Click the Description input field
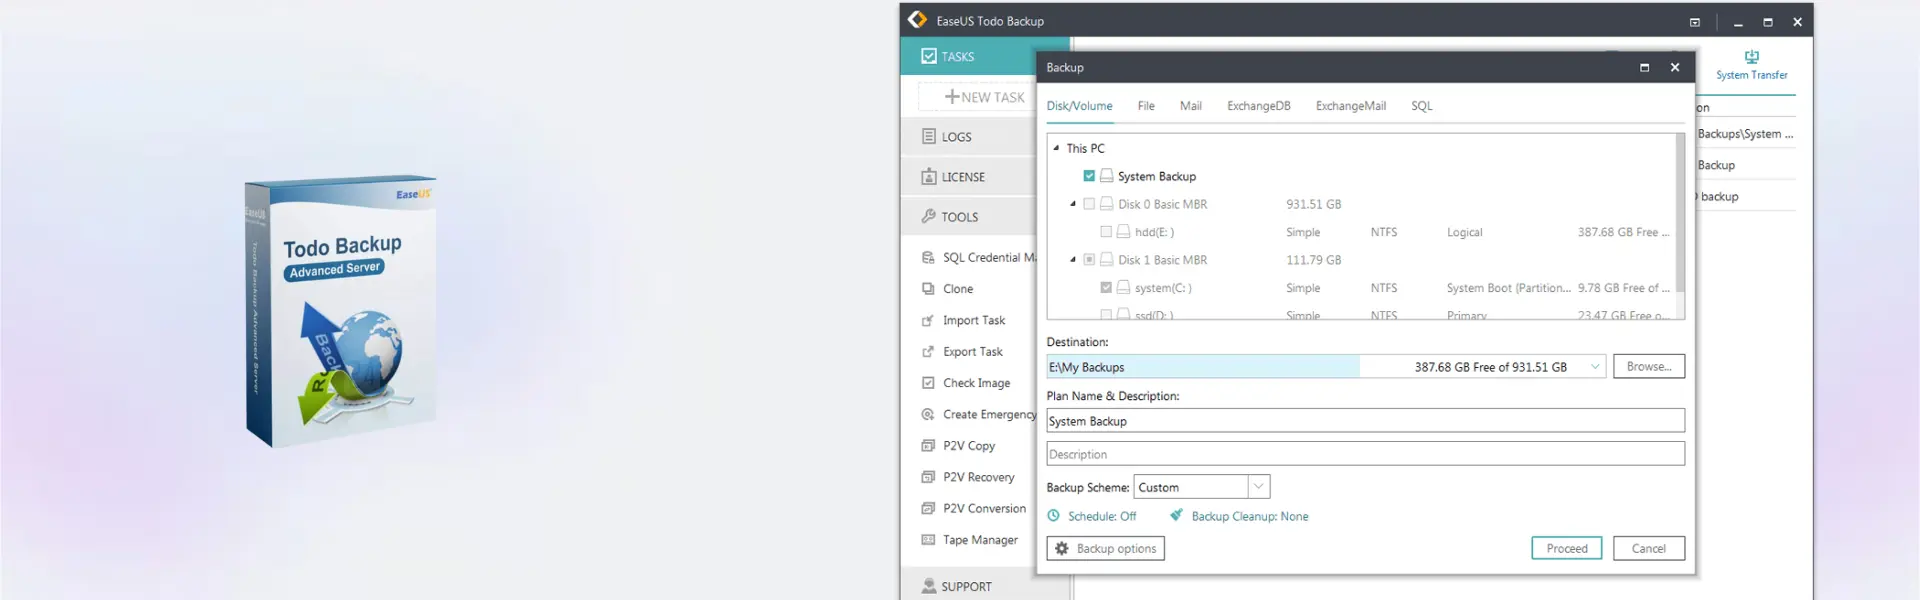The height and width of the screenshot is (600, 1920). pos(1365,454)
